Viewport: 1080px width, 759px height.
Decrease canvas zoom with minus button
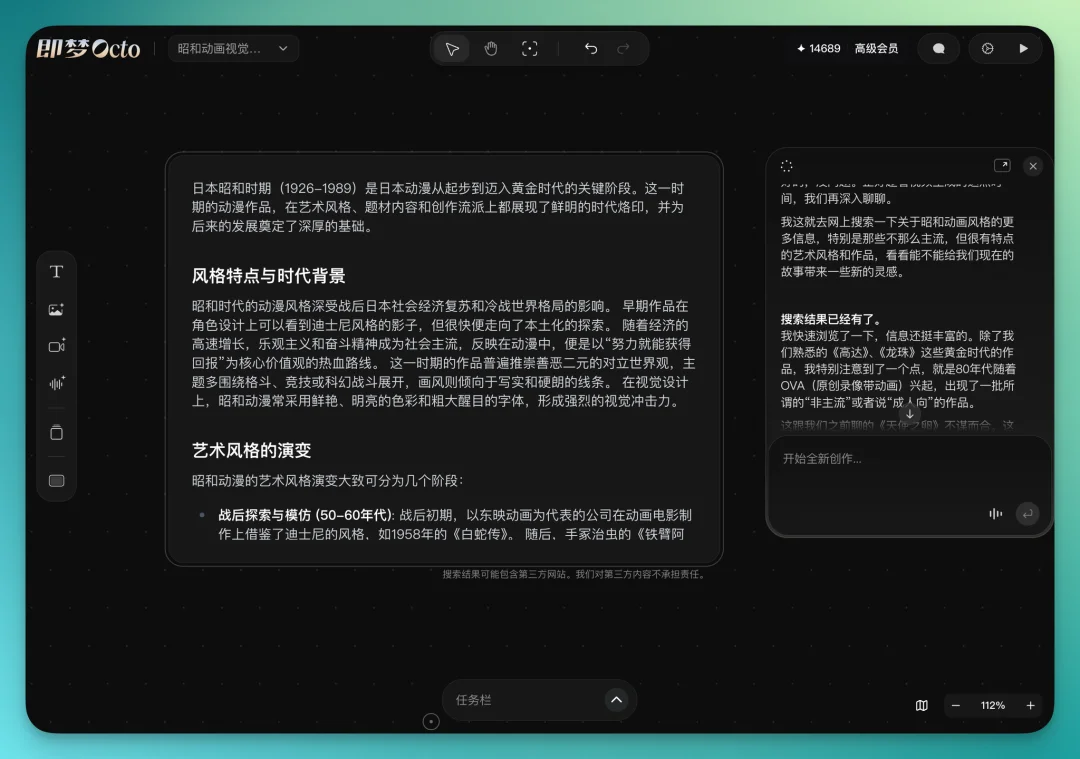[957, 705]
